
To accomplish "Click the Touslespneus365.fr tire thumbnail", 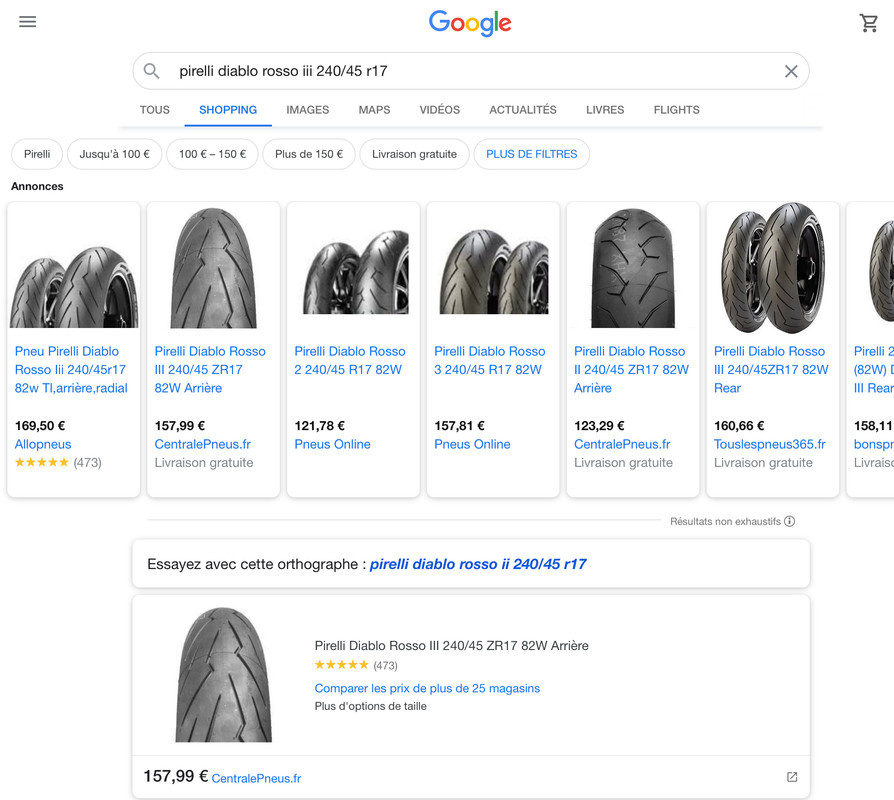I will (x=773, y=268).
